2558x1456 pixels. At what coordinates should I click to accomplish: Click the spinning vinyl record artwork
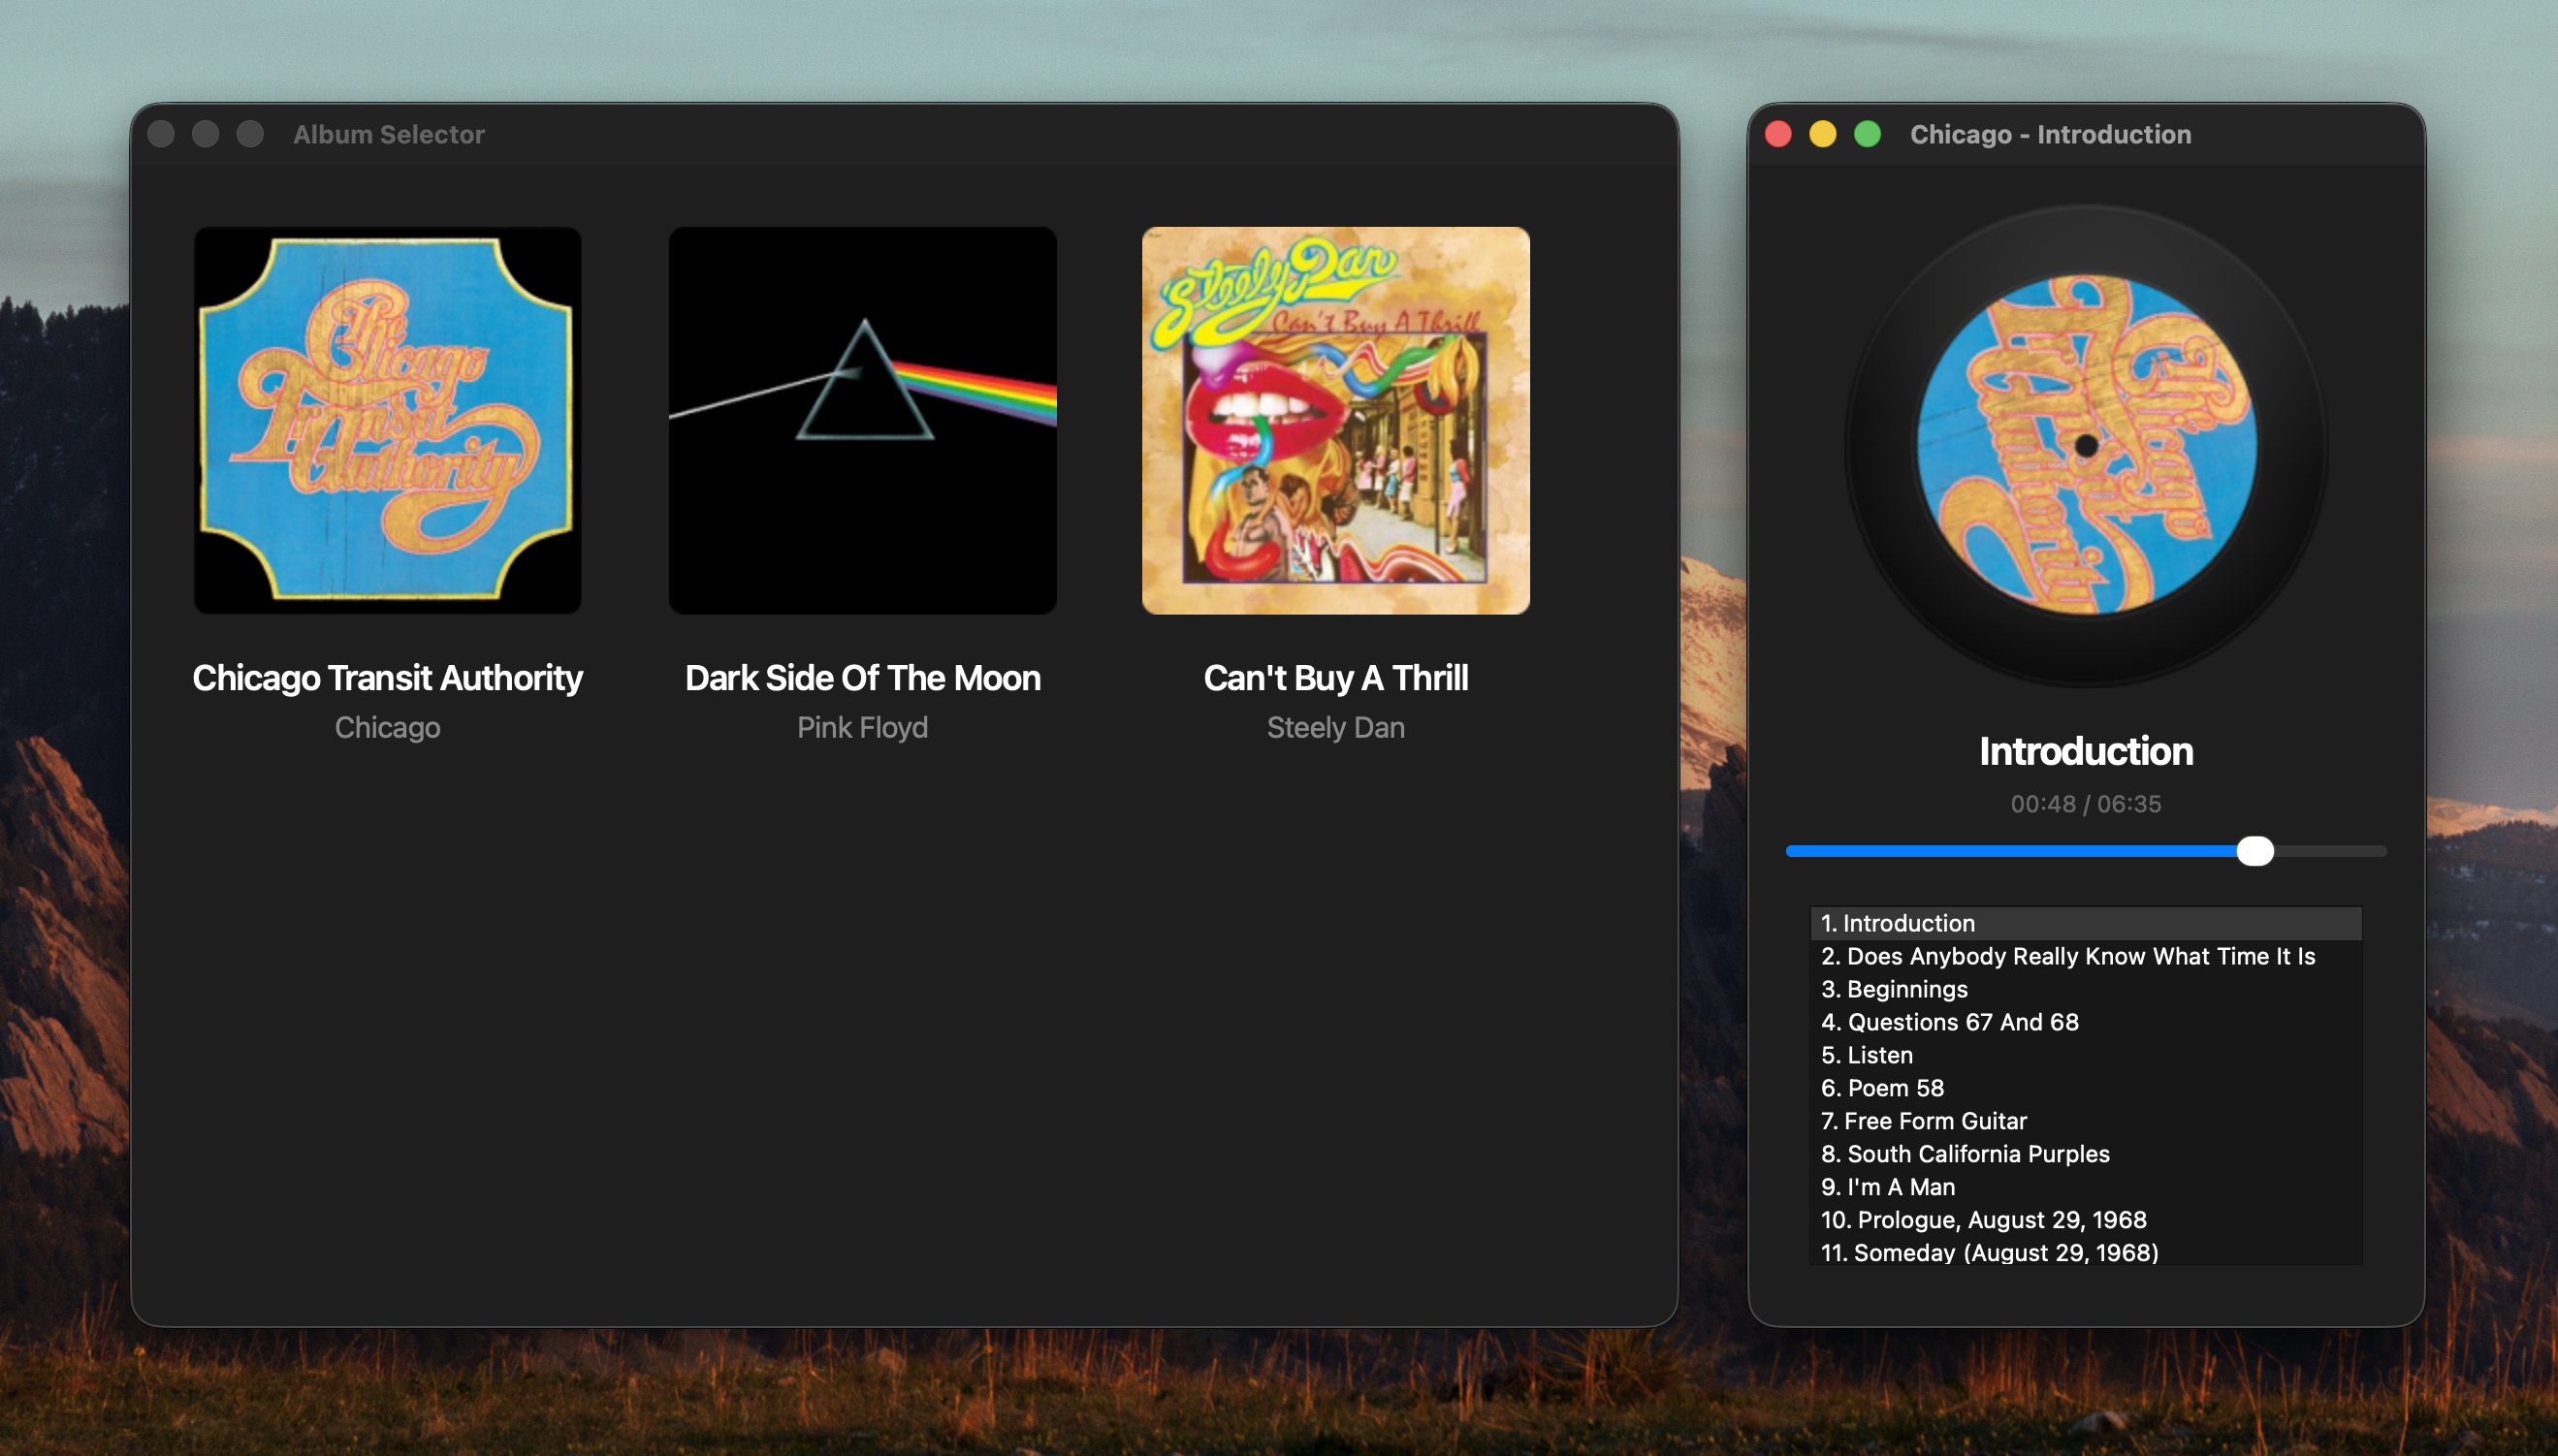pyautogui.click(x=2086, y=445)
